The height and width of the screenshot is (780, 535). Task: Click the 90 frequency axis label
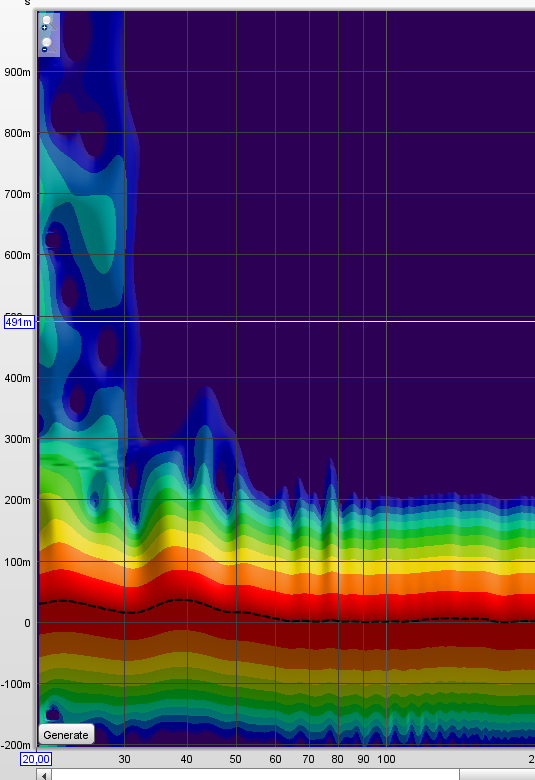[363, 759]
